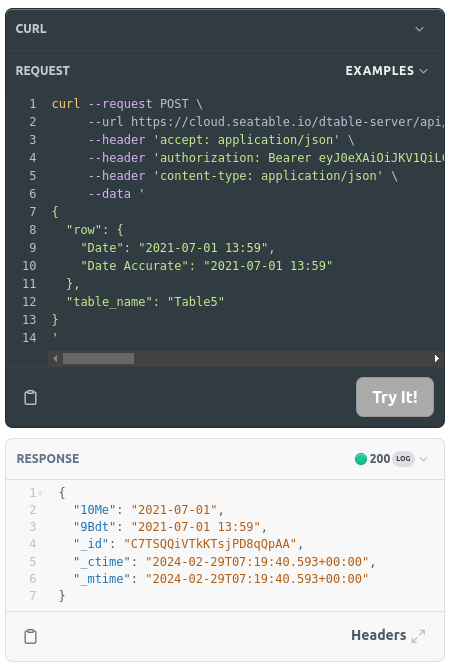Click the Try It! button
Image resolution: width=452 pixels, height=668 pixels.
[x=395, y=397]
